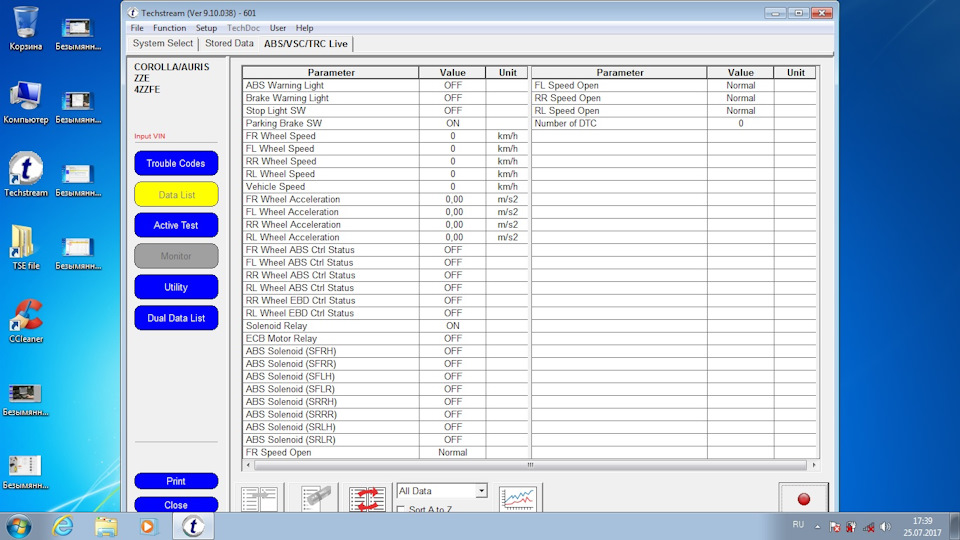The height and width of the screenshot is (540, 960).
Task: Click the grey Monitor button
Action: tap(176, 256)
